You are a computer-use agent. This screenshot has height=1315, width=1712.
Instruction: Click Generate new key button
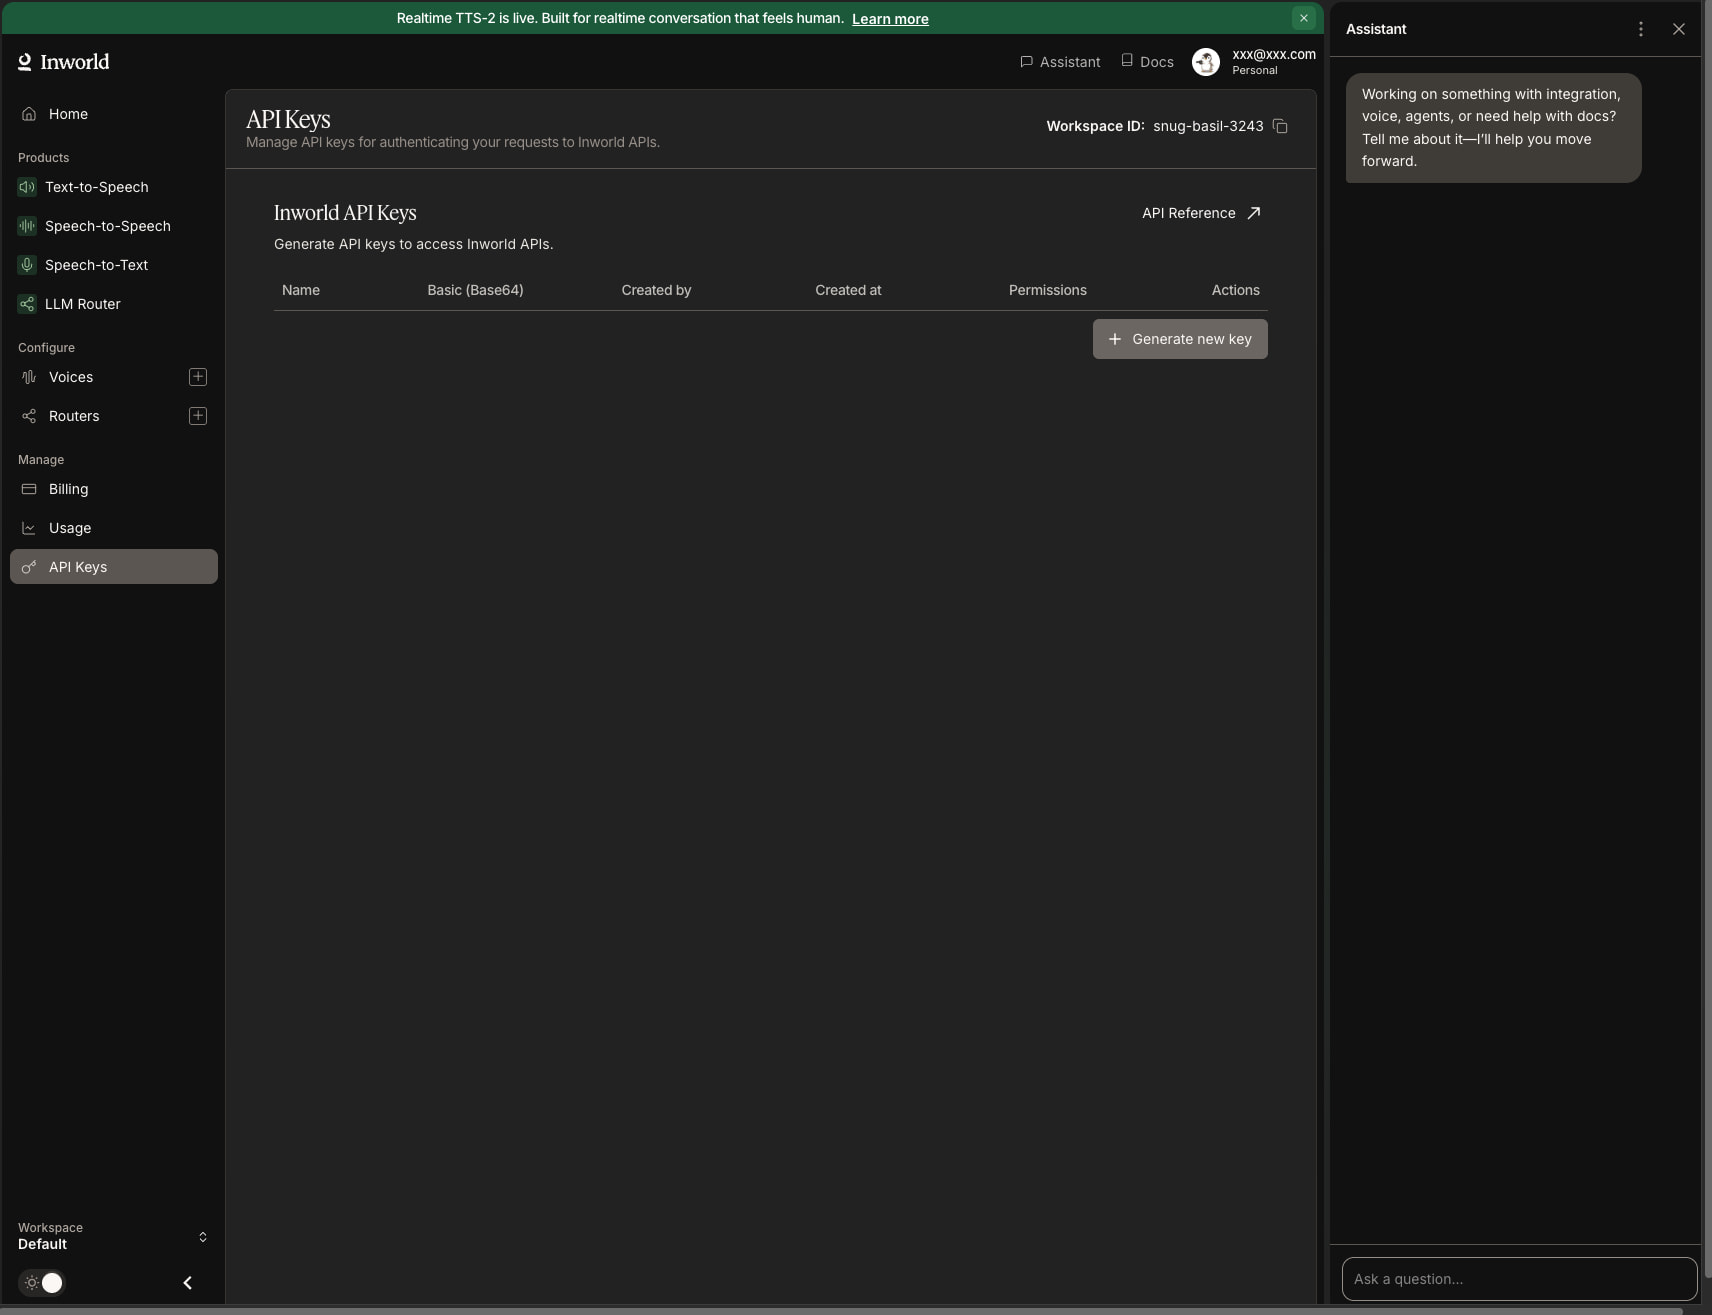coord(1180,339)
